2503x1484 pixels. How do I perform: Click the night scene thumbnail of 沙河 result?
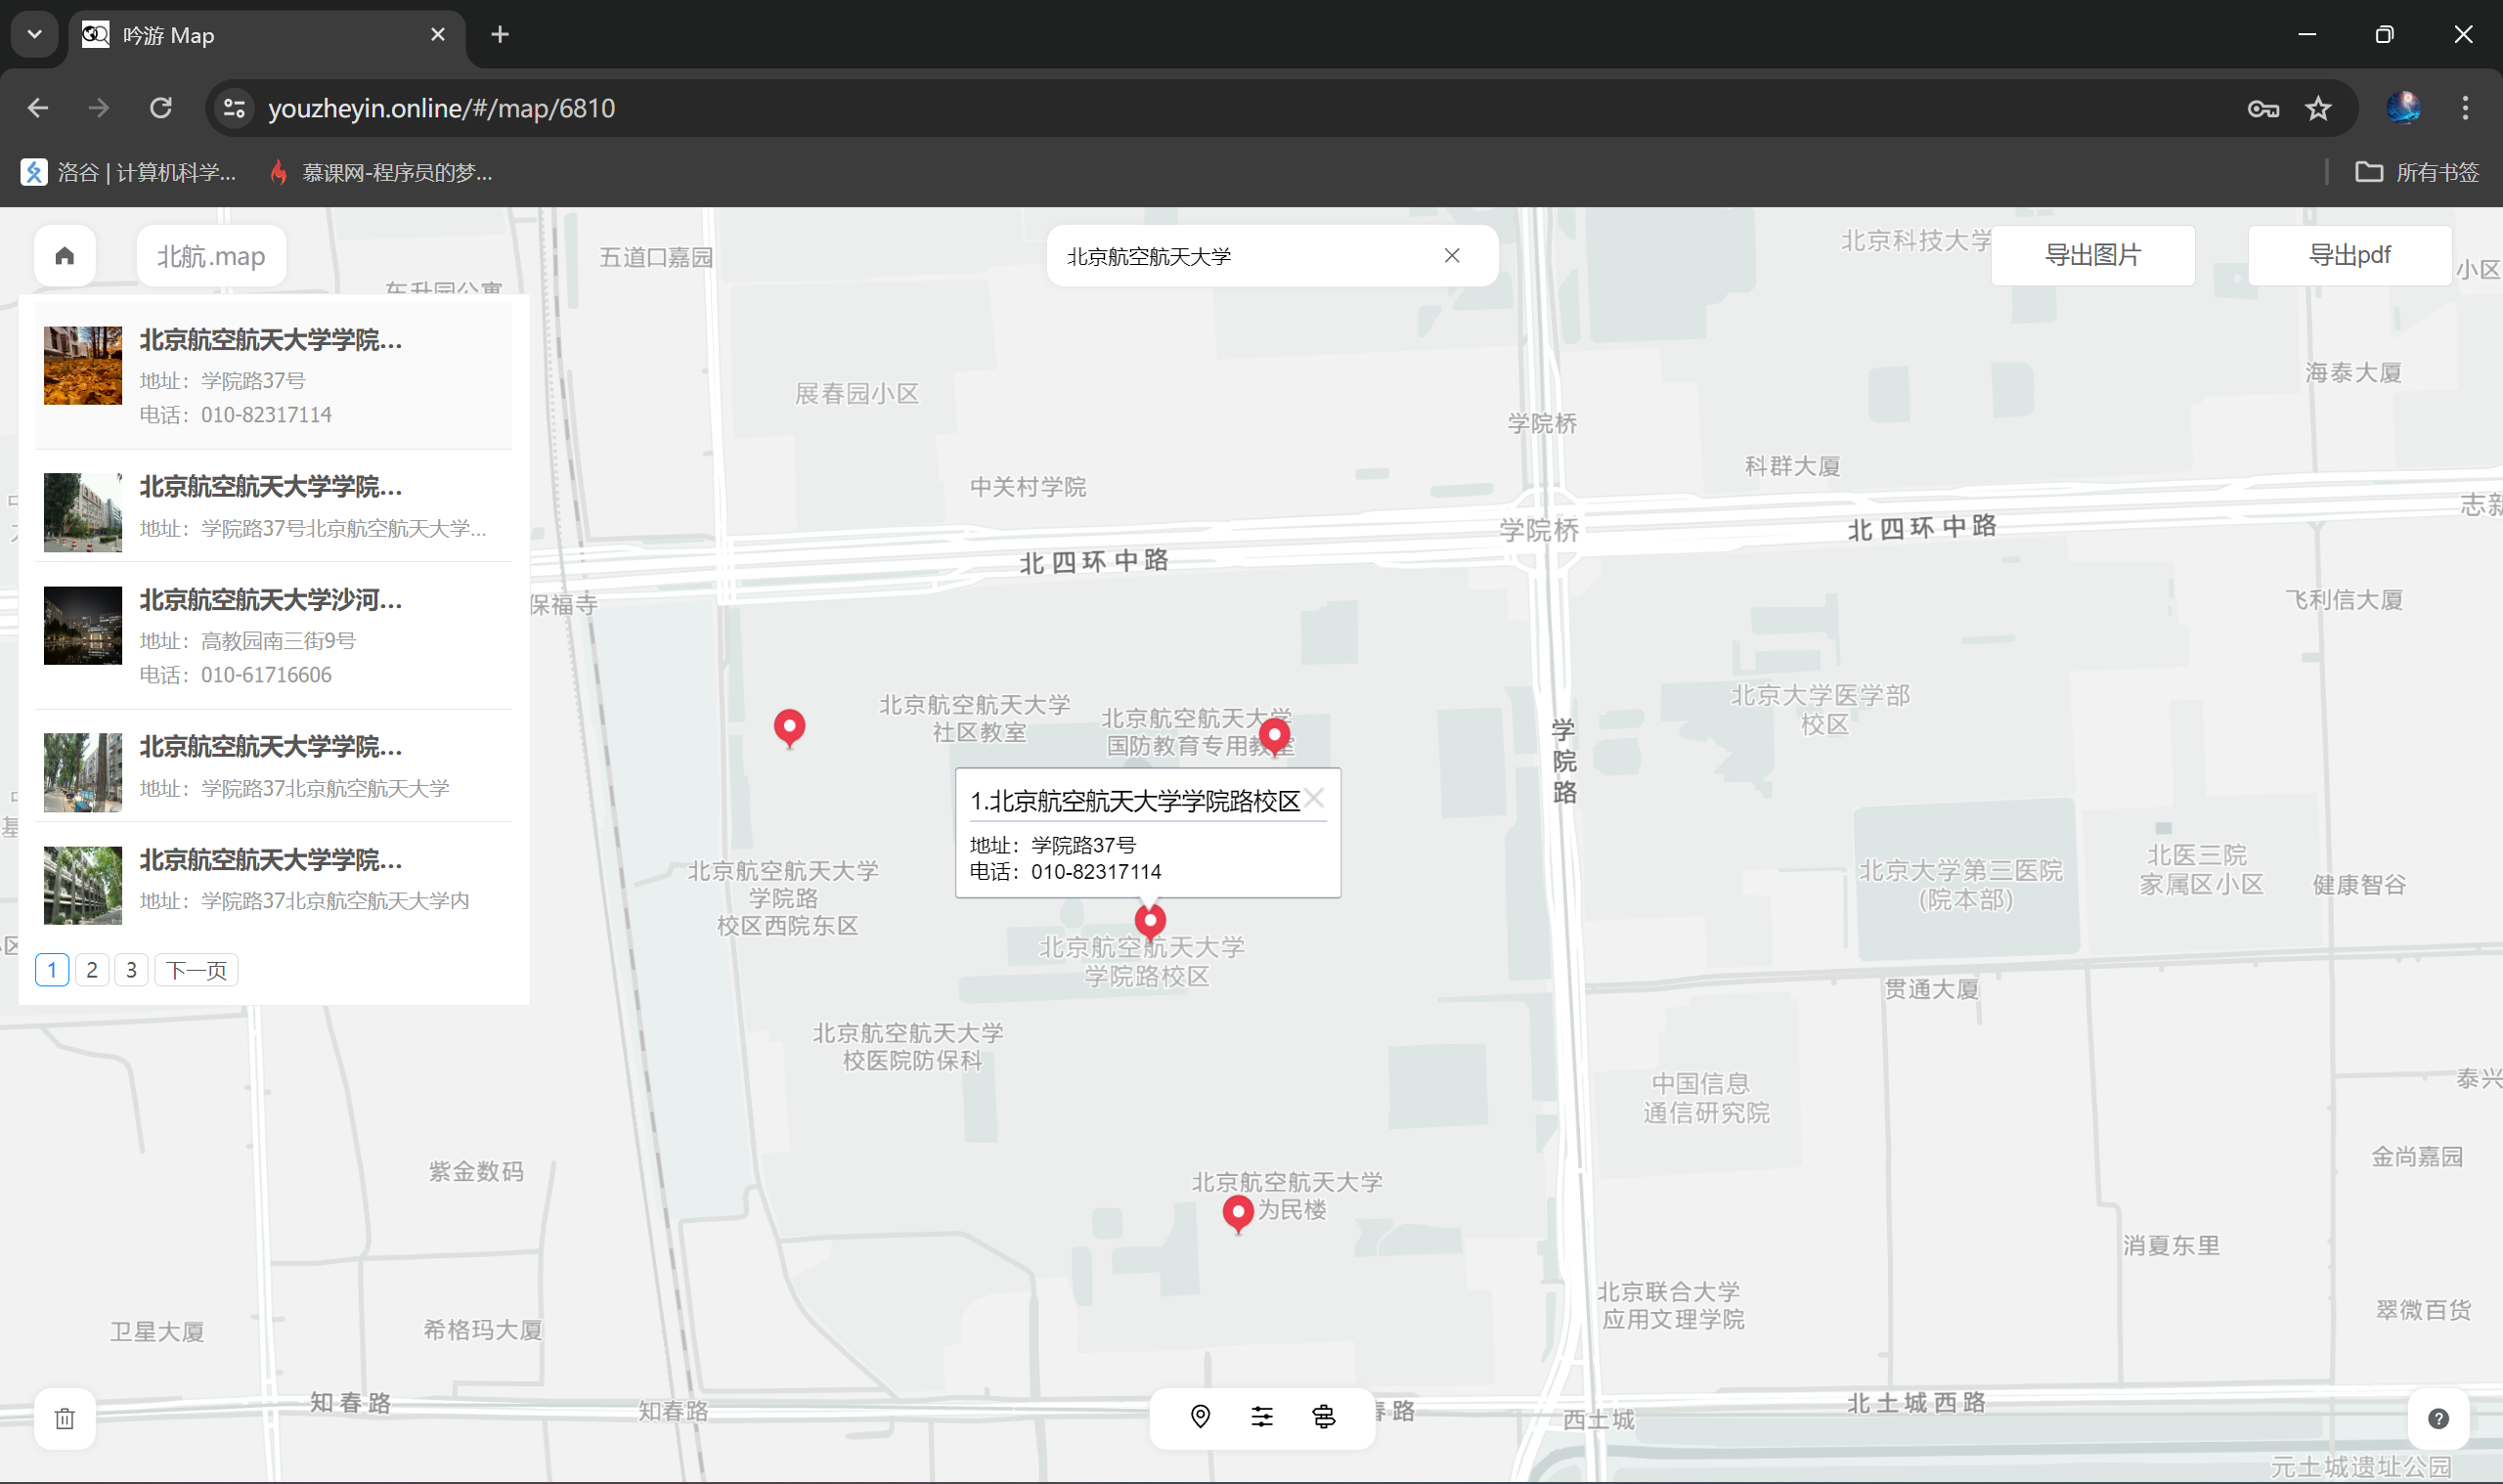(83, 625)
